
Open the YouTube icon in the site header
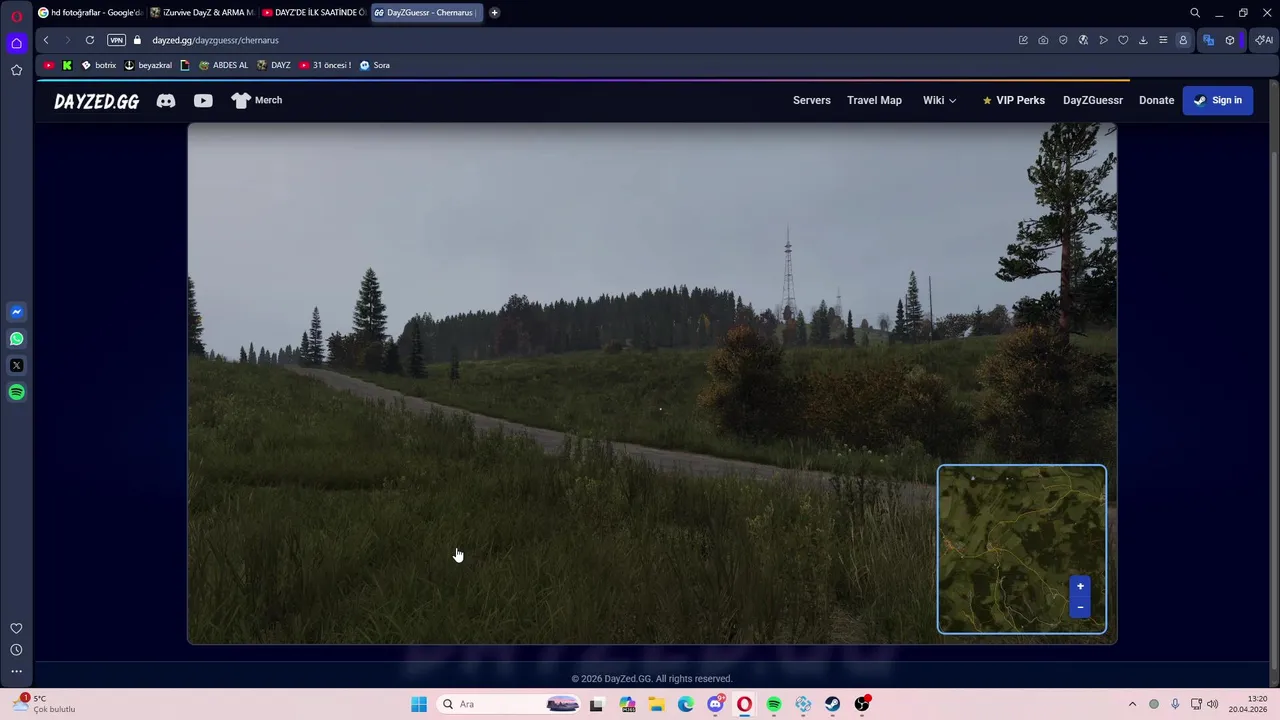pyautogui.click(x=203, y=100)
